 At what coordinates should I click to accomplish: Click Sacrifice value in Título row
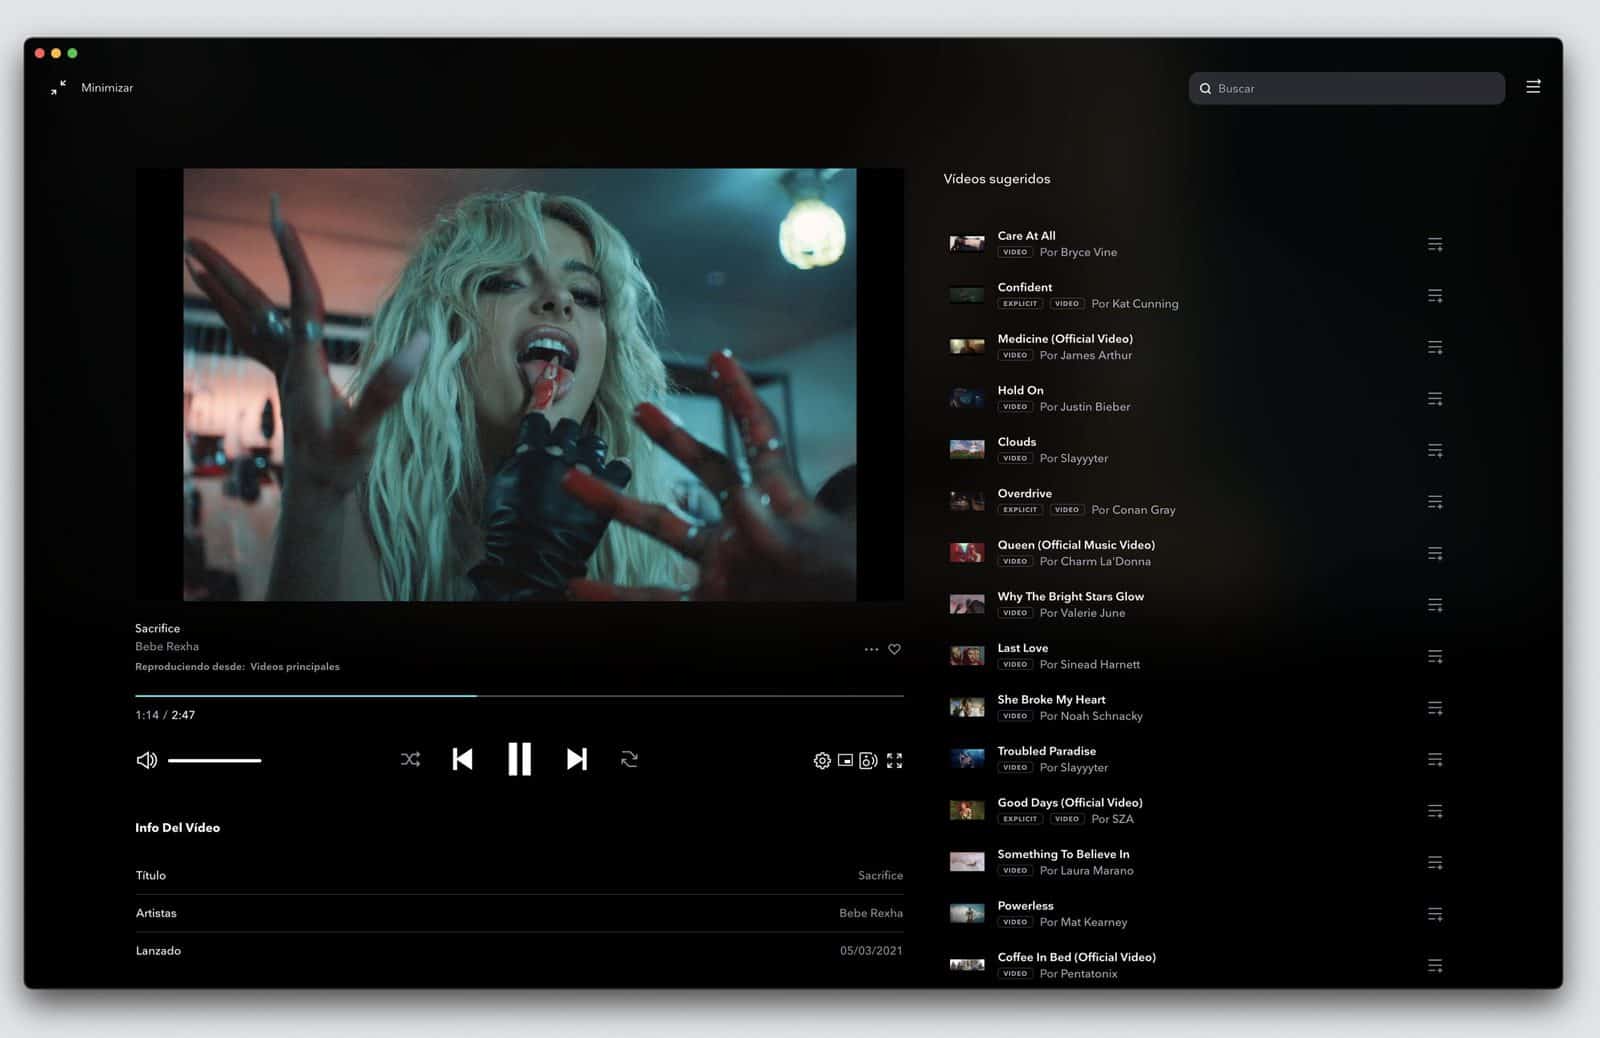(880, 875)
